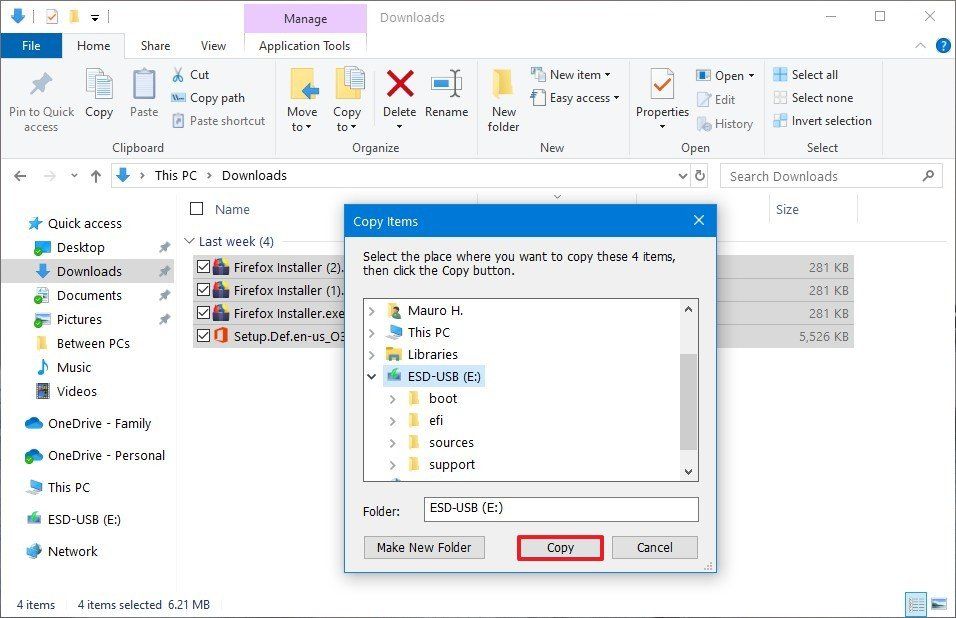Image resolution: width=956 pixels, height=618 pixels.
Task: Click inside the Folder name field
Action: pos(560,510)
